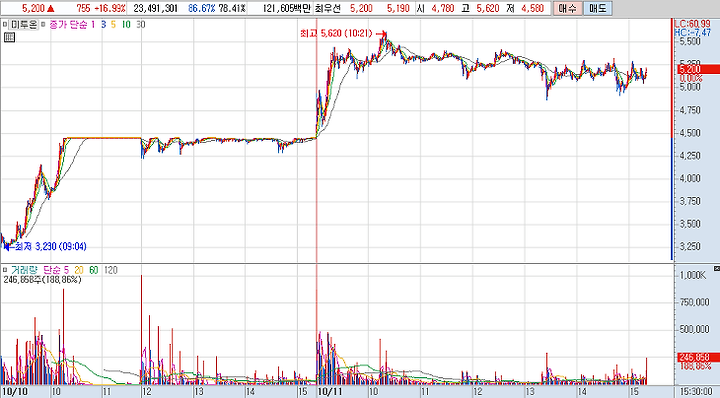
Task: Click the small square marker before 미투온
Action: click(5, 25)
